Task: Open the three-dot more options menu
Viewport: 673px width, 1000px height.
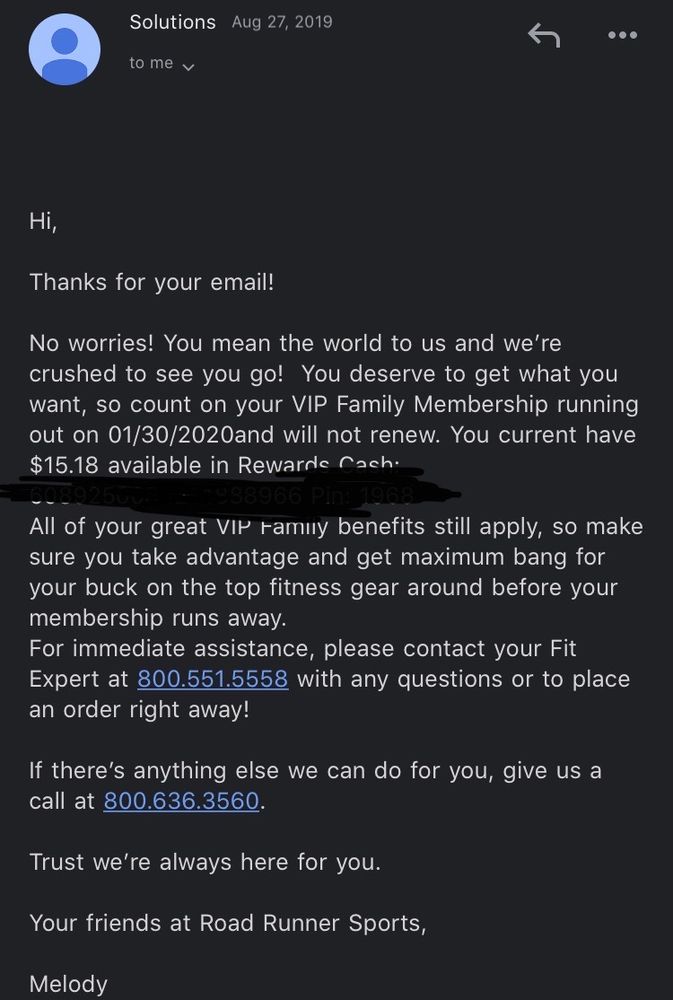Action: pos(622,36)
